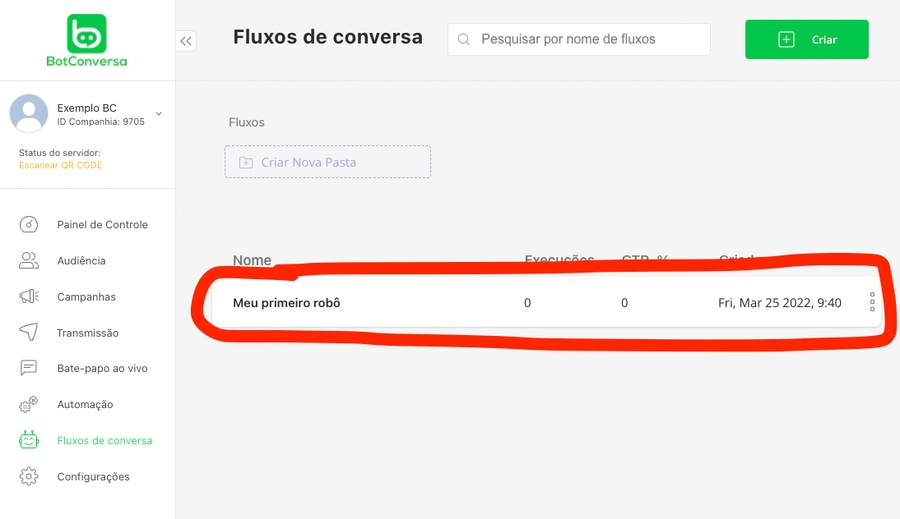Image resolution: width=900 pixels, height=519 pixels.
Task: Click the BotConversa logo
Action: [x=86, y=40]
